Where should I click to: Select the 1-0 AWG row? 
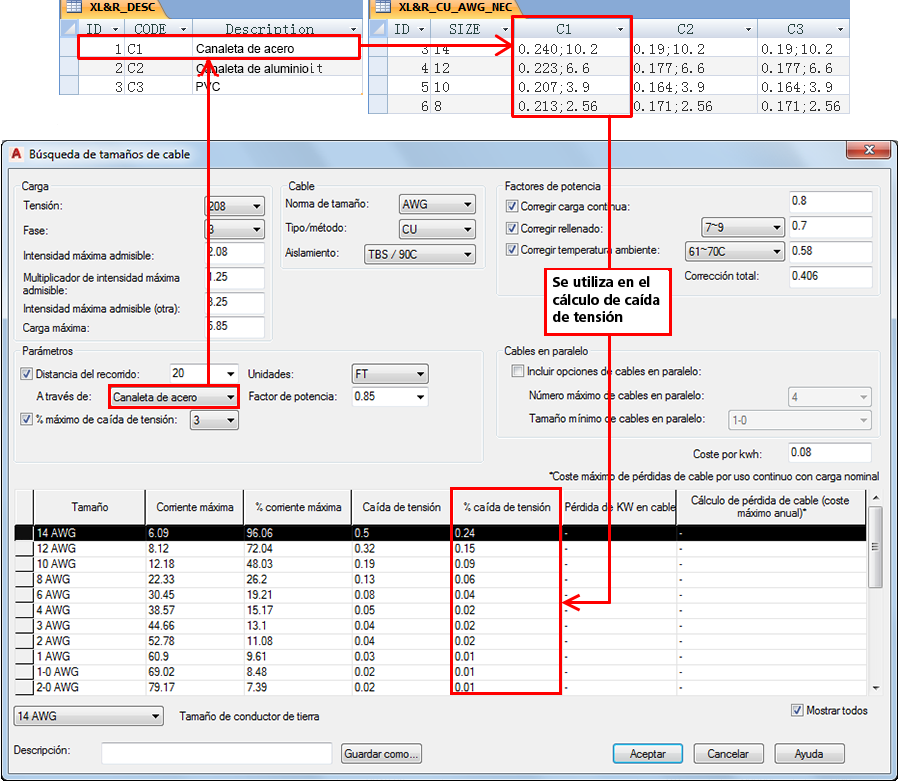tap(440, 672)
